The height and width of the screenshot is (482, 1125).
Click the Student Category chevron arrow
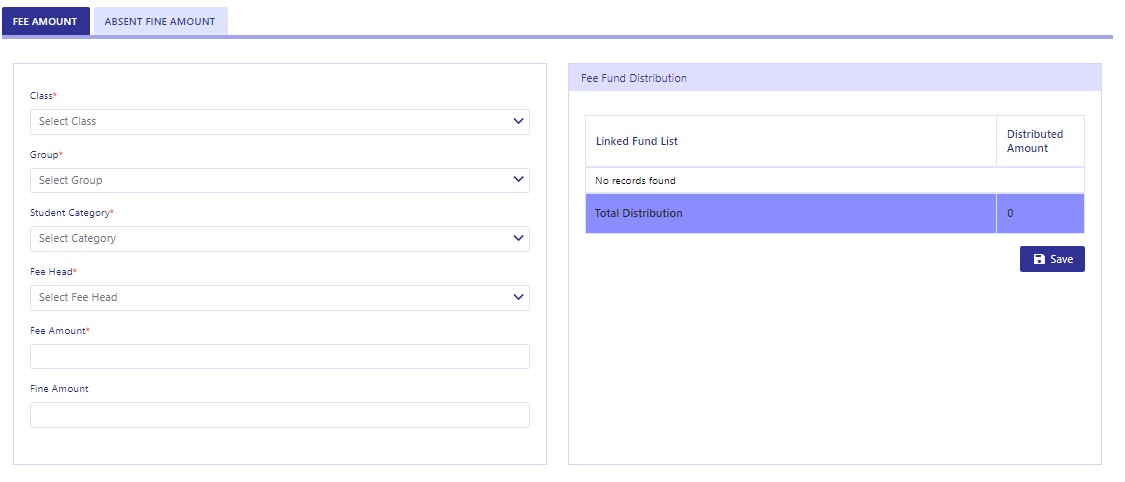click(519, 238)
